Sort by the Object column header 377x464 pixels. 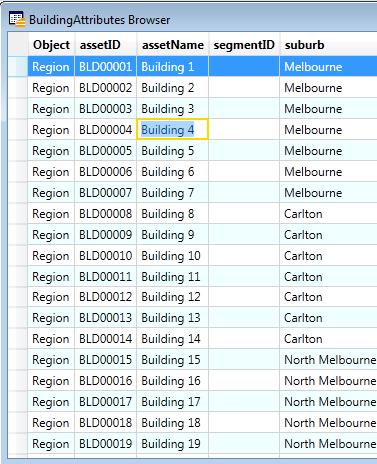point(51,45)
